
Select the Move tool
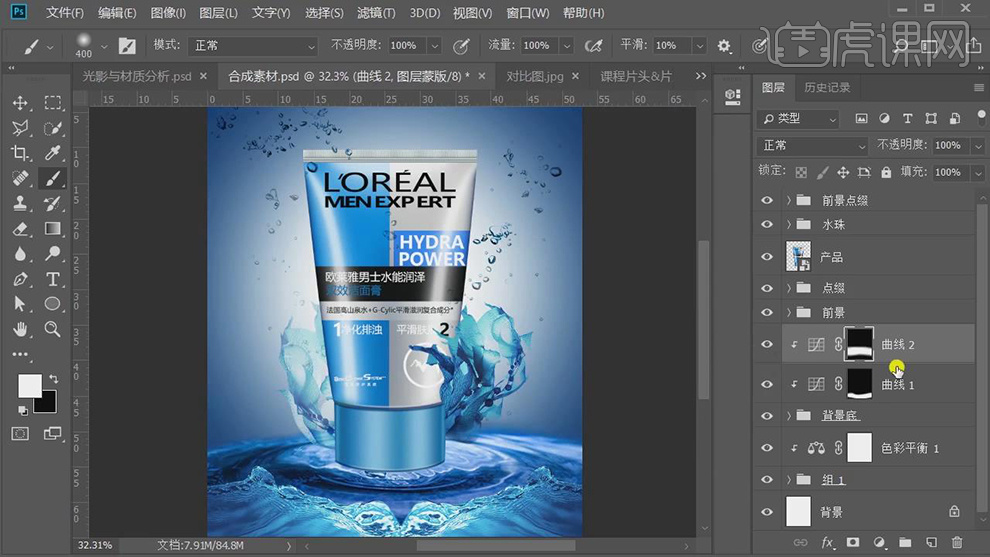pyautogui.click(x=20, y=103)
